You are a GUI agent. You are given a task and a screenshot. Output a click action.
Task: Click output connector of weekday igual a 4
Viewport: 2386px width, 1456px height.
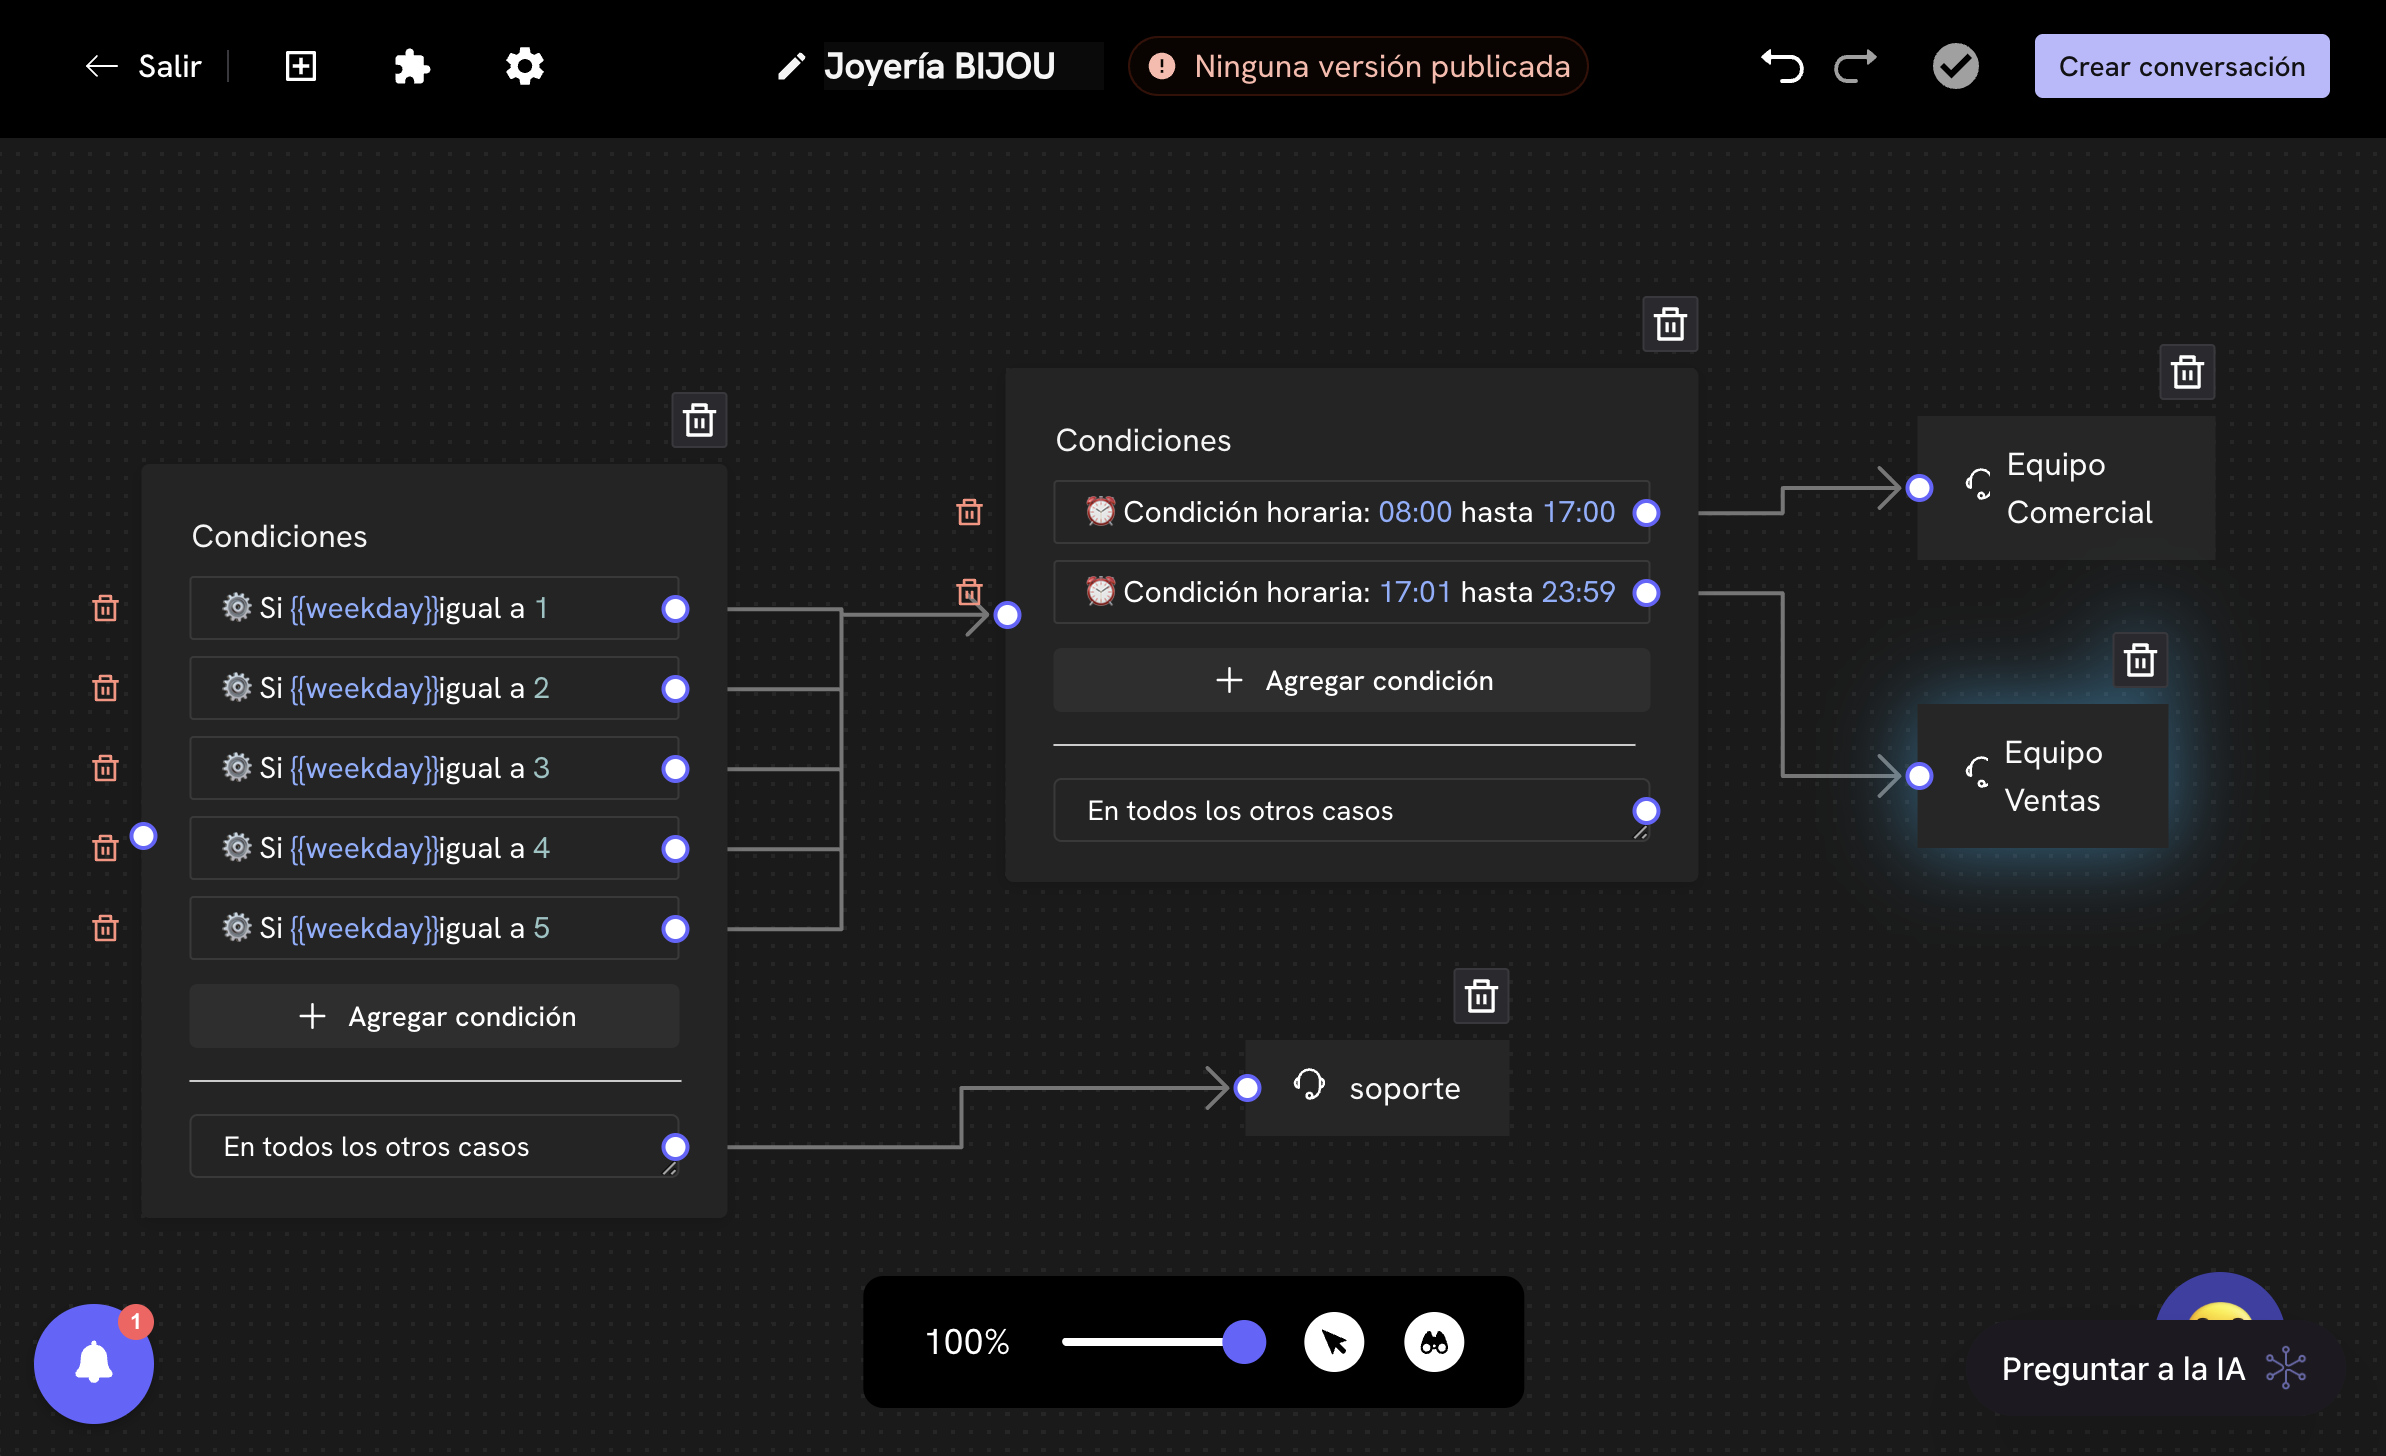(x=676, y=848)
